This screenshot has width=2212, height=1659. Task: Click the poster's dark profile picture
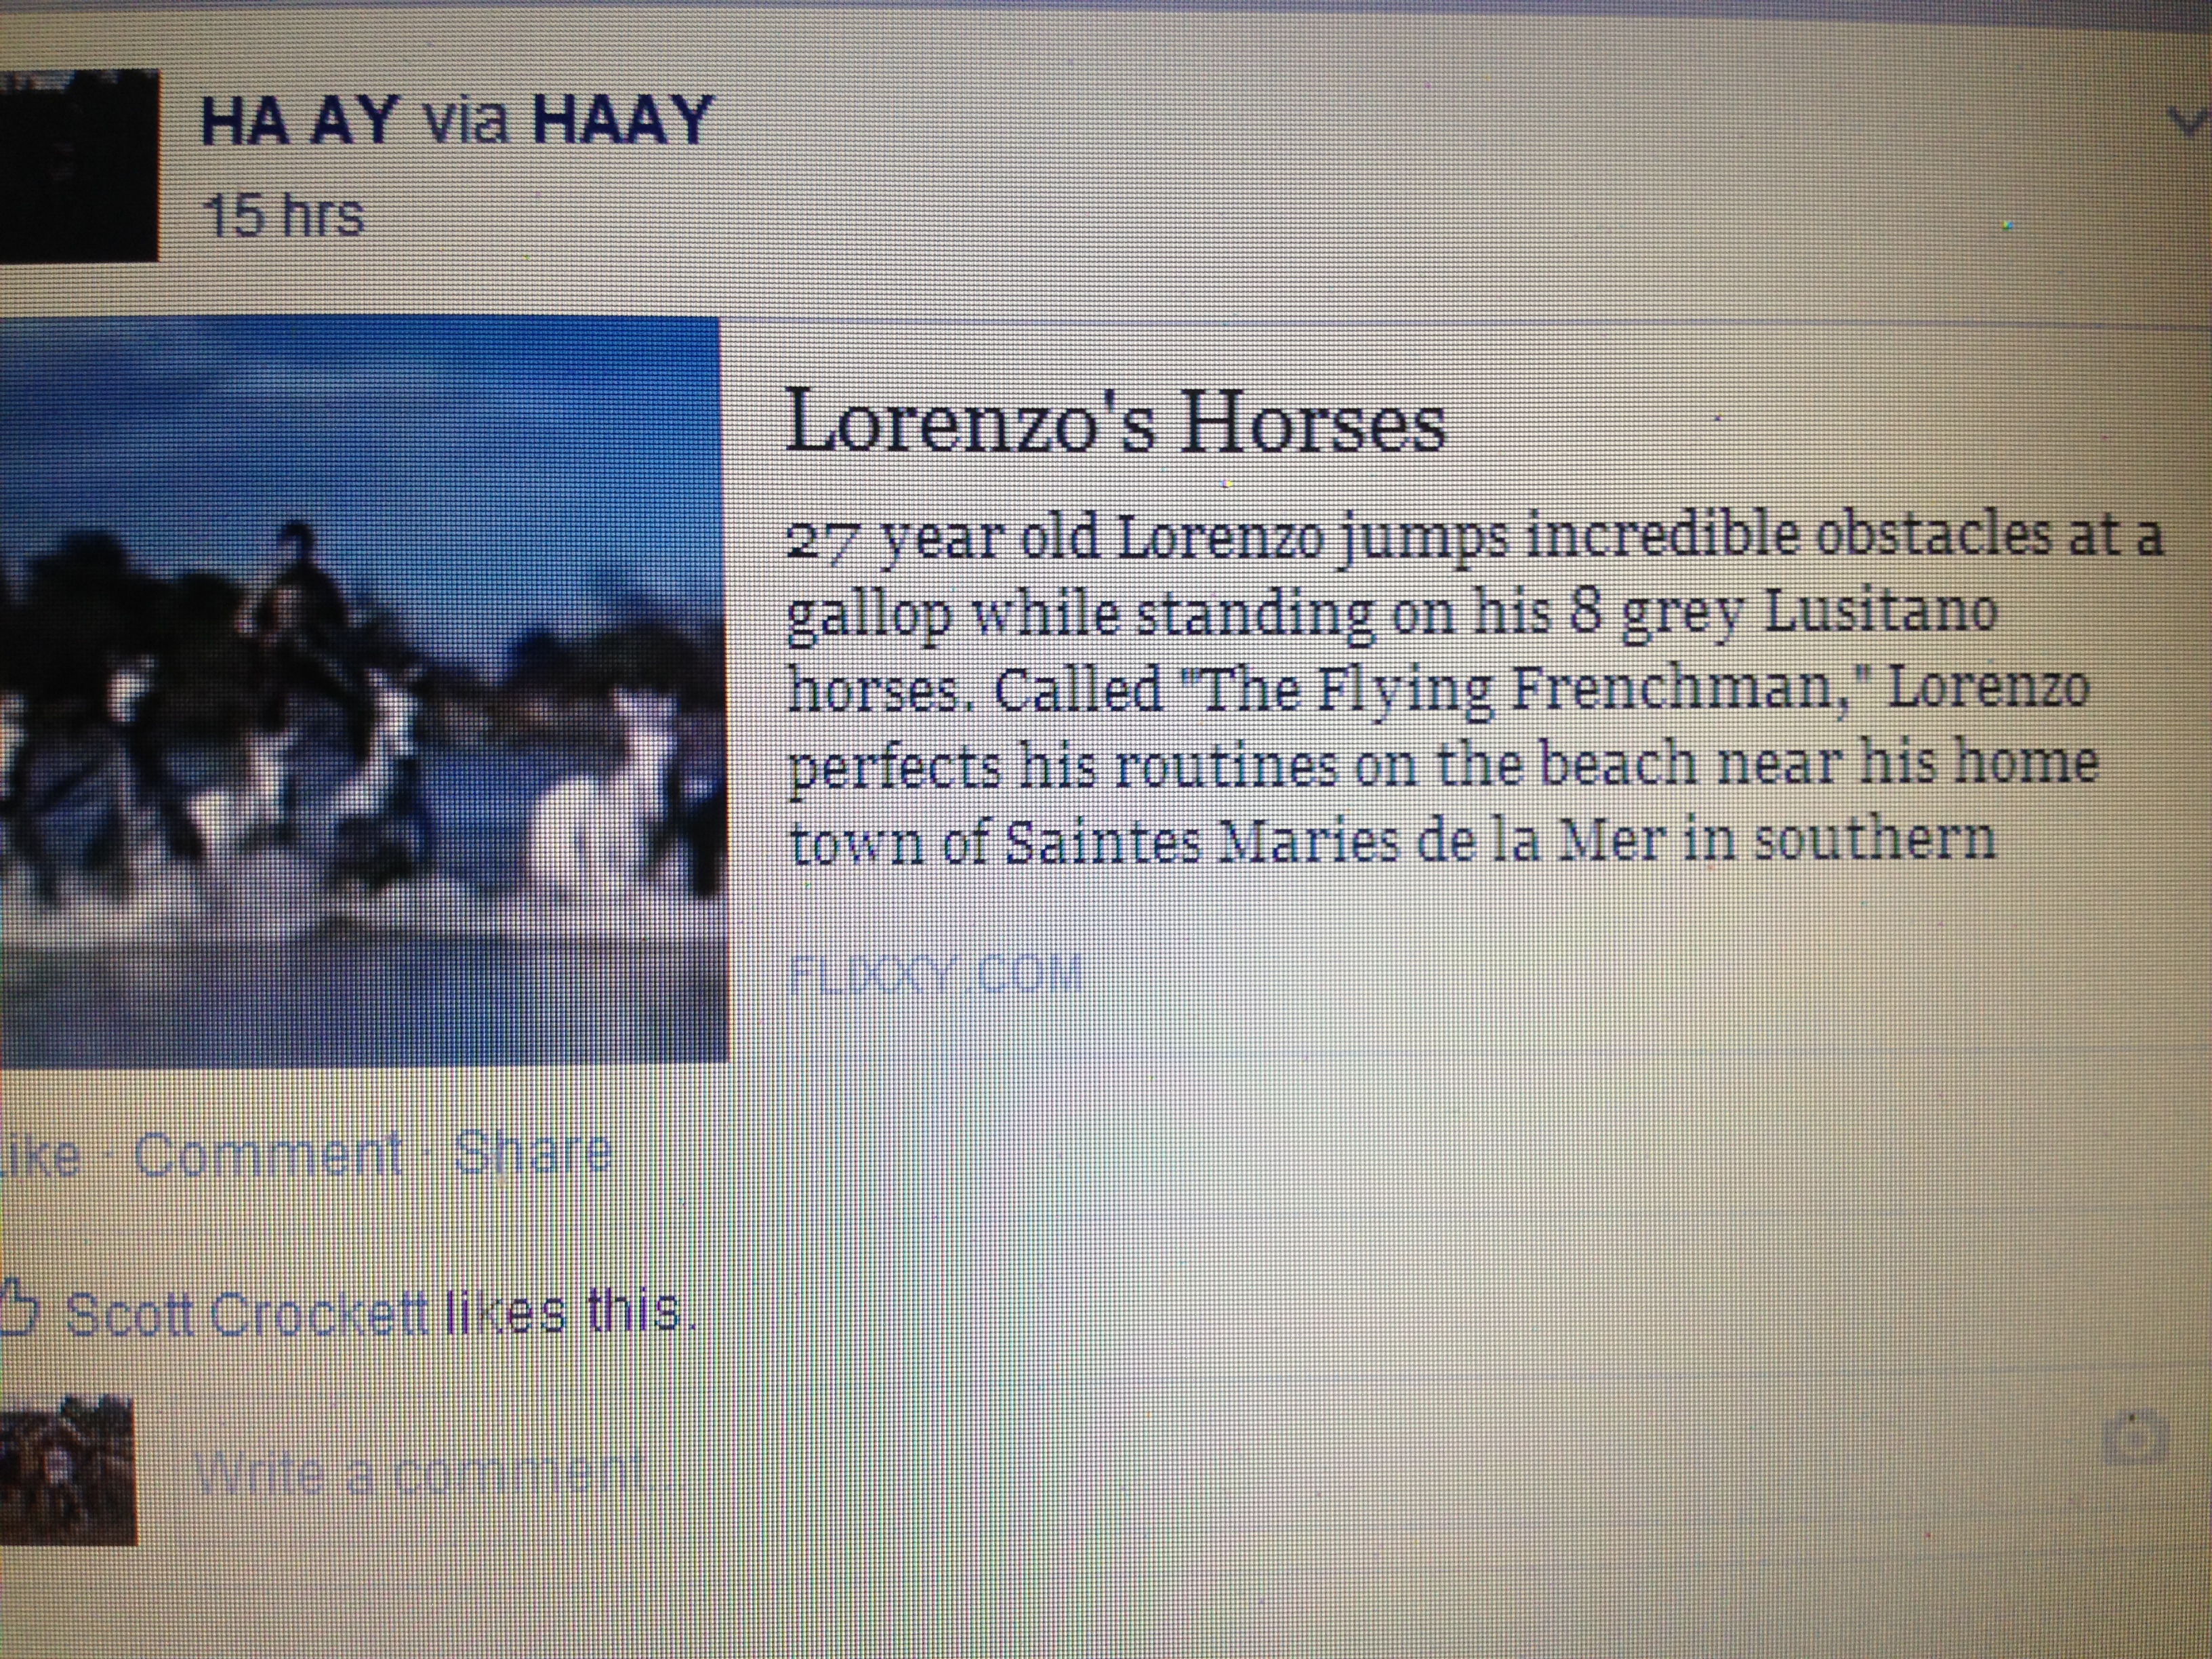79,165
